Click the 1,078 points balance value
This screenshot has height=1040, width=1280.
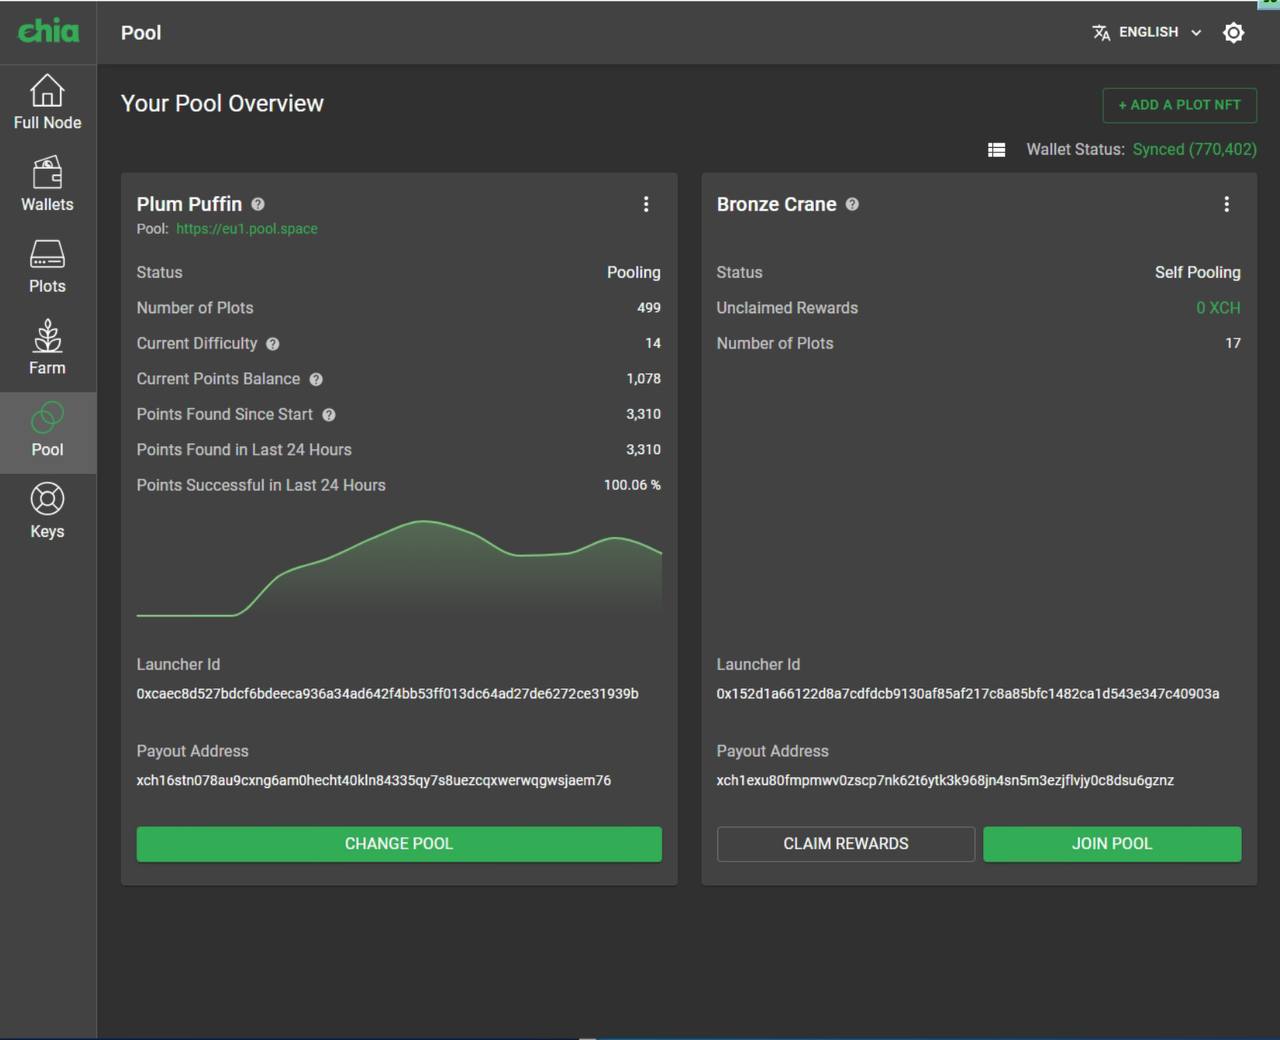643,379
